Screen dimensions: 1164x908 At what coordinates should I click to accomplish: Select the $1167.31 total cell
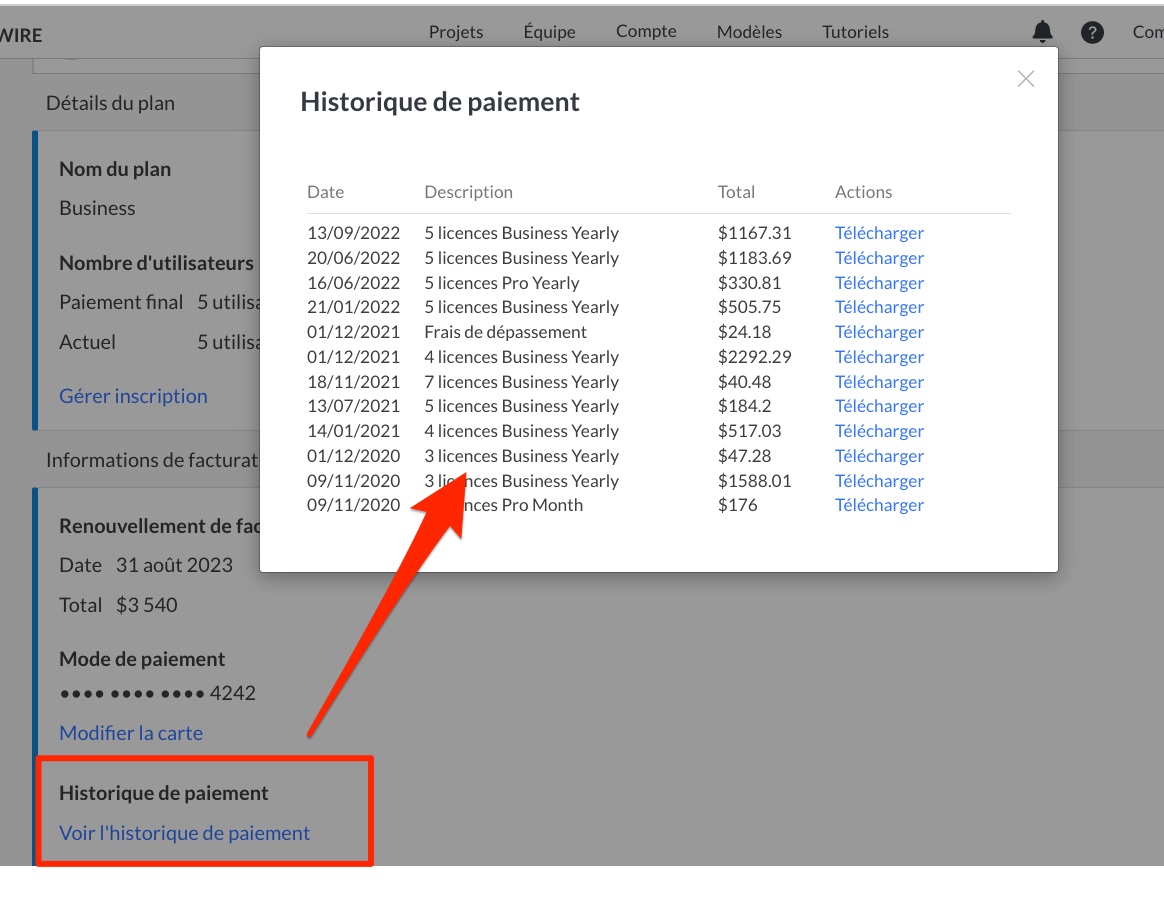(754, 233)
